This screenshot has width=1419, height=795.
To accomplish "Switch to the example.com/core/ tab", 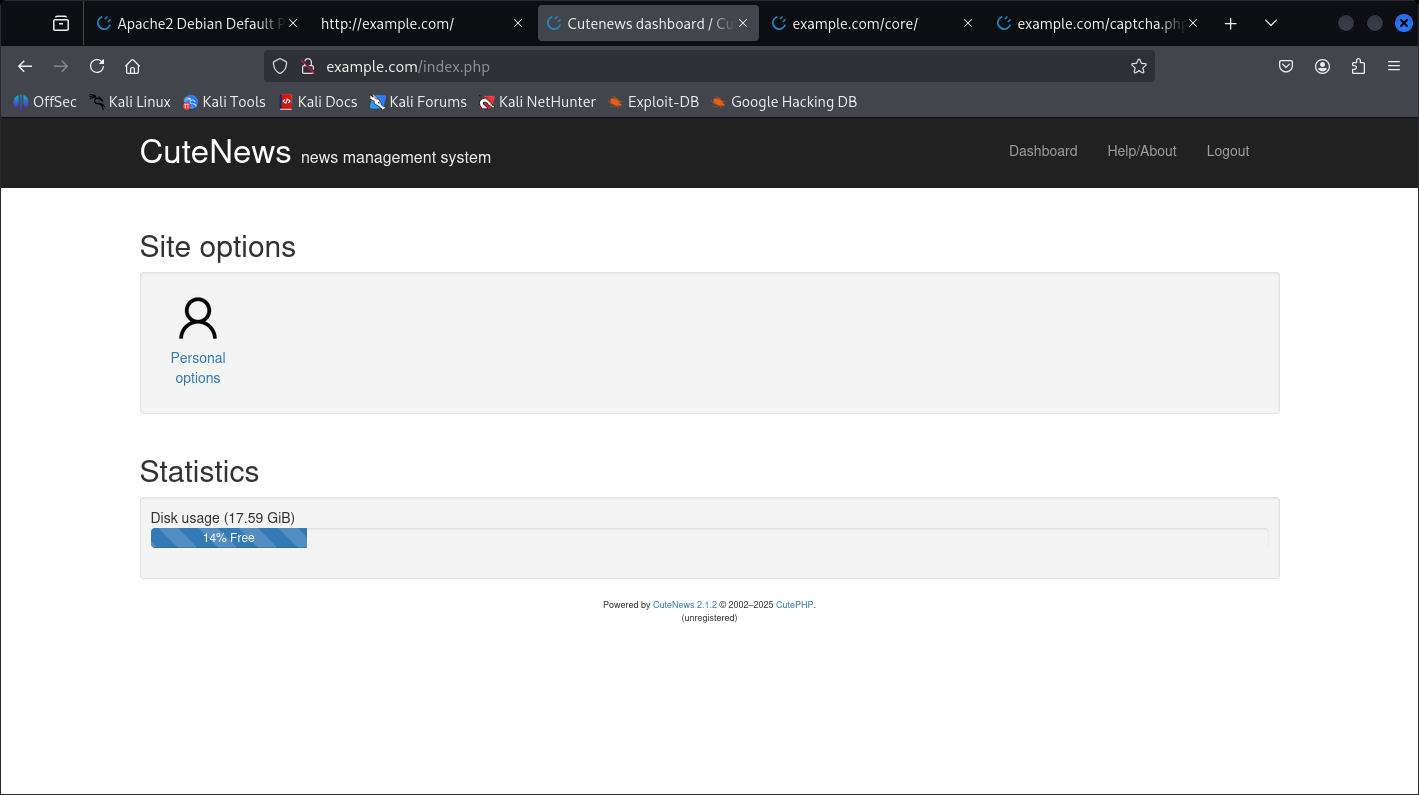I will point(873,23).
